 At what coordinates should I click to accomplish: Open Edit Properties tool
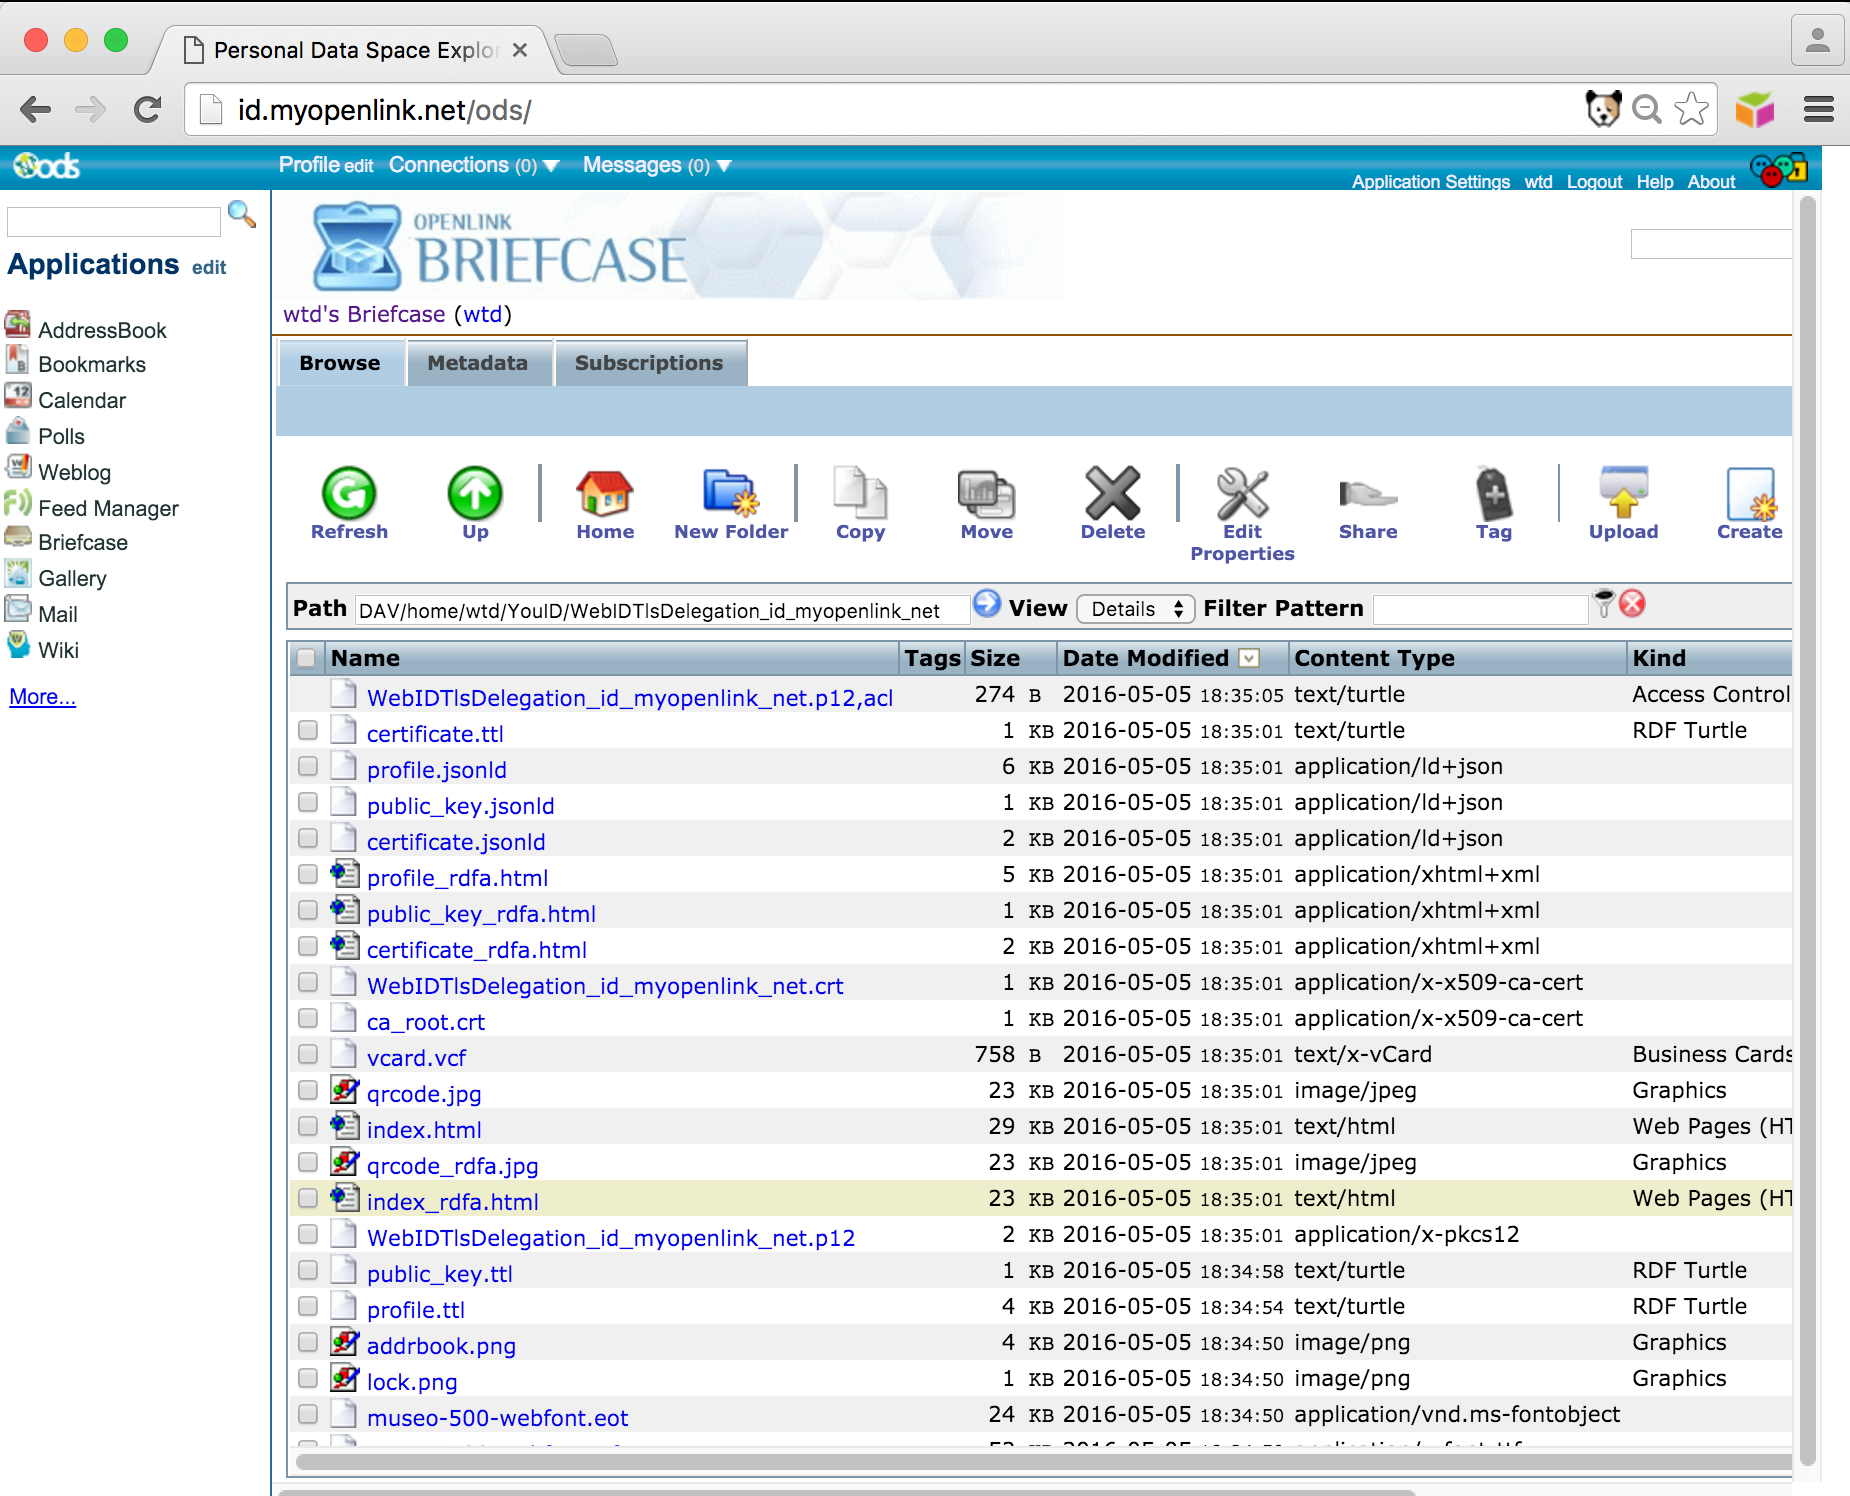pos(1241,494)
